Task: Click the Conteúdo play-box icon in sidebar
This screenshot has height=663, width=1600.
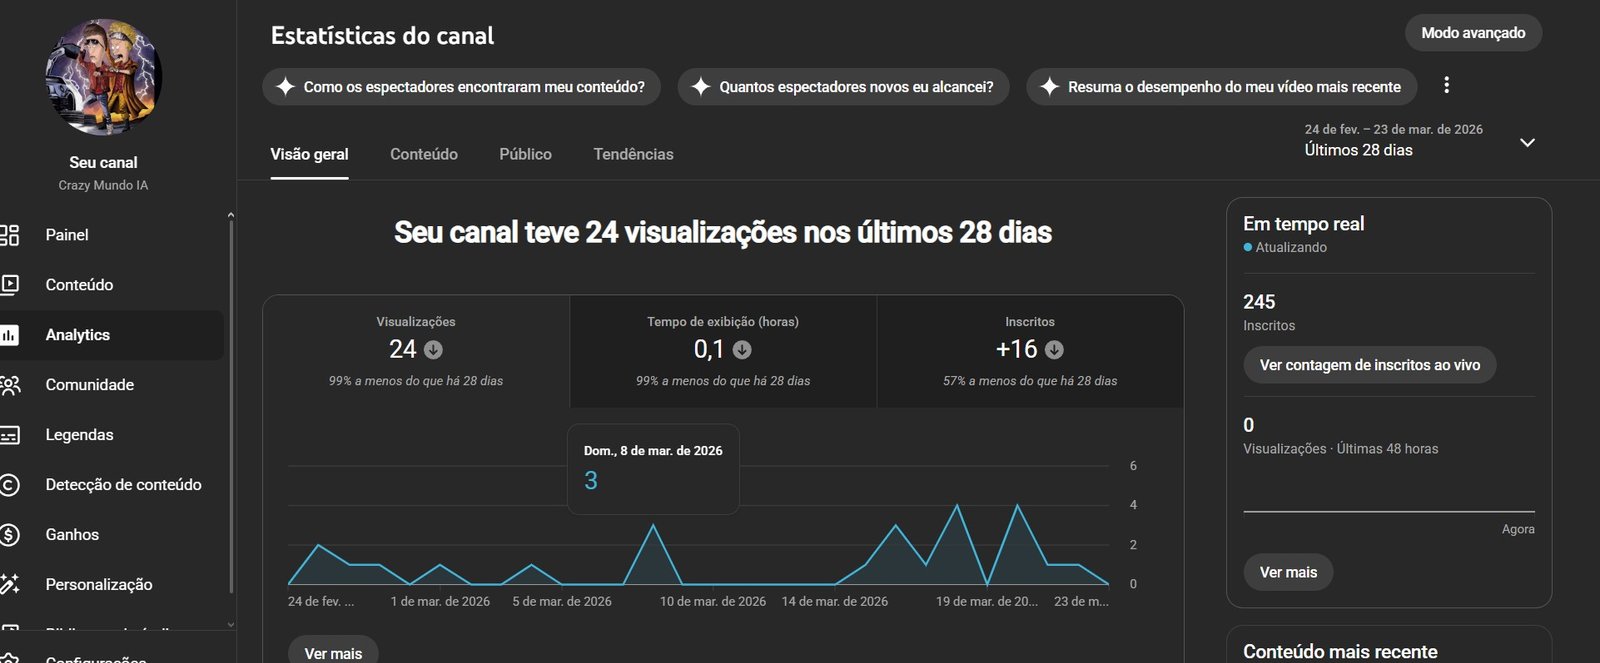Action: click(x=9, y=285)
